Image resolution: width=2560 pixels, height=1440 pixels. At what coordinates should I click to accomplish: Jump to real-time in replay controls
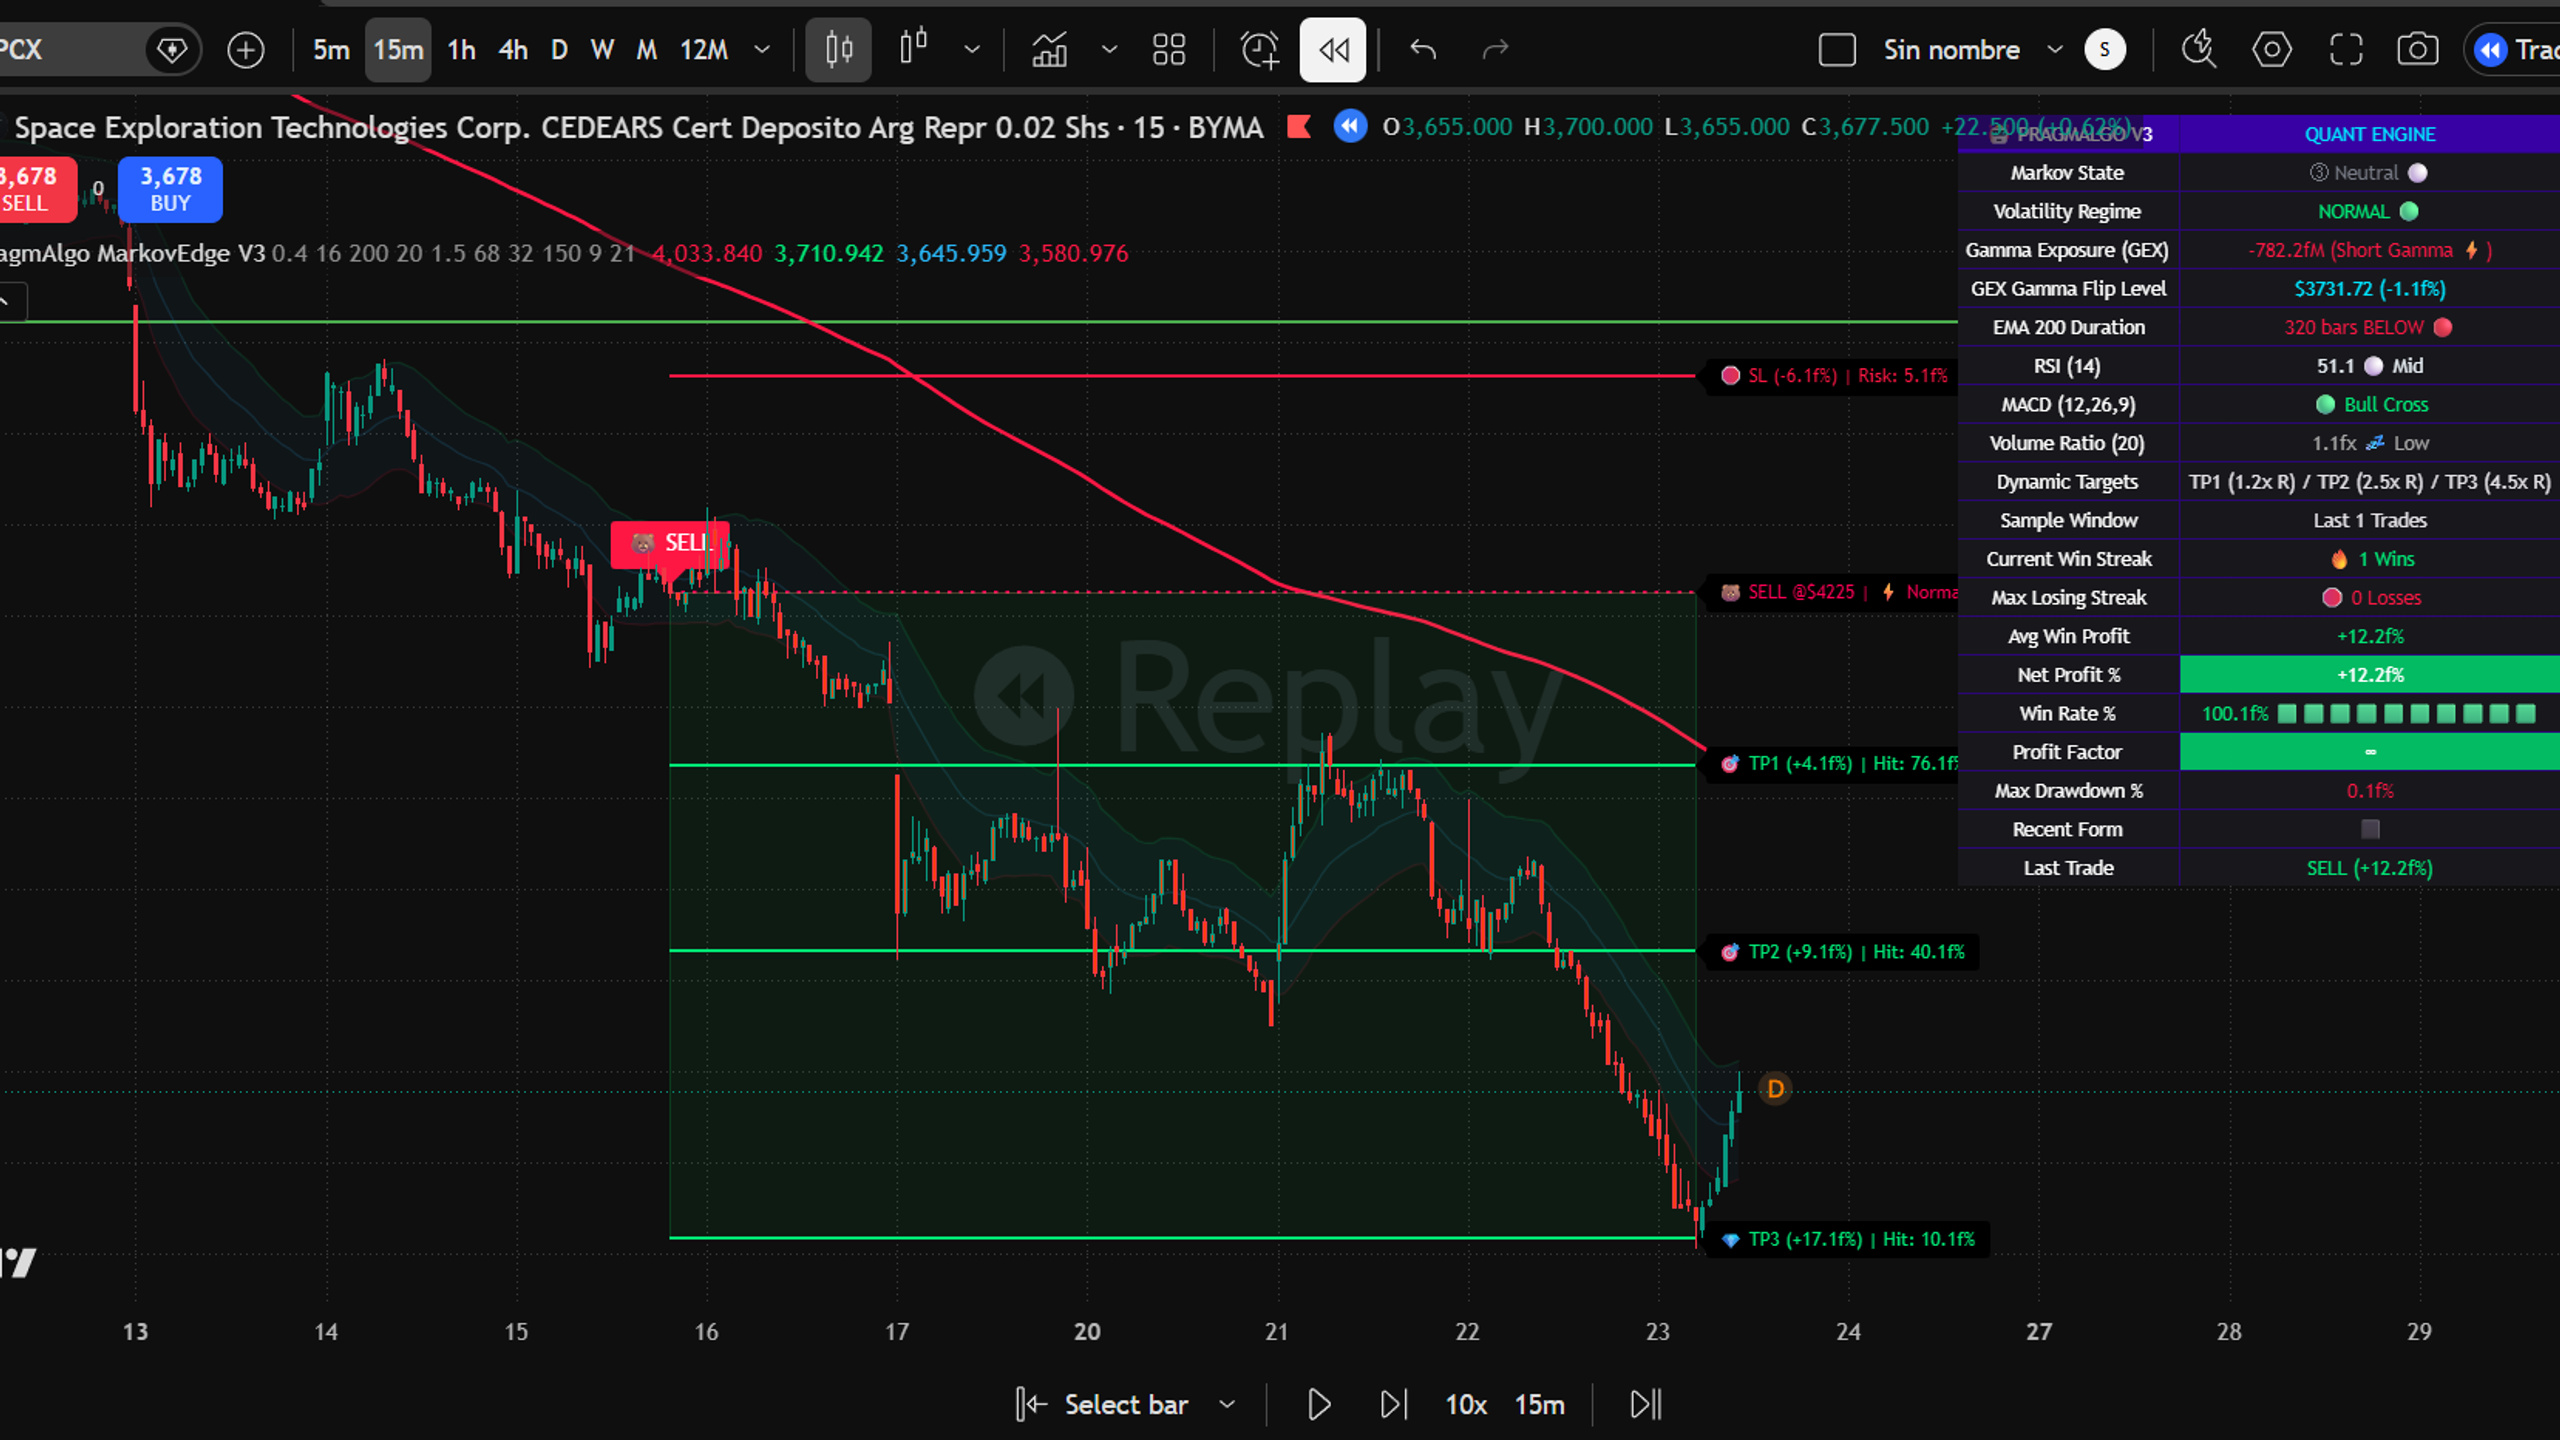pyautogui.click(x=1645, y=1405)
